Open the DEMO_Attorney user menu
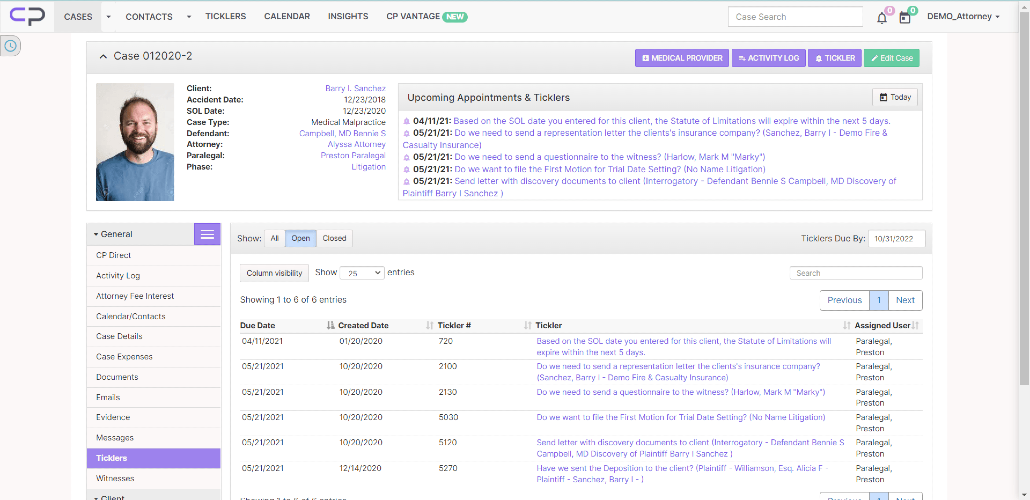The height and width of the screenshot is (500, 1030). click(x=963, y=16)
